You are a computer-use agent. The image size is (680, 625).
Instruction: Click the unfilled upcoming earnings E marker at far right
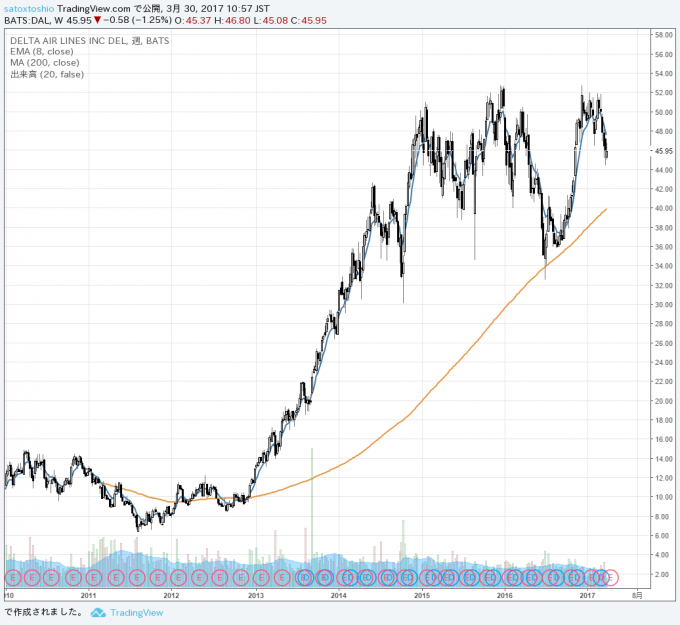tap(611, 577)
